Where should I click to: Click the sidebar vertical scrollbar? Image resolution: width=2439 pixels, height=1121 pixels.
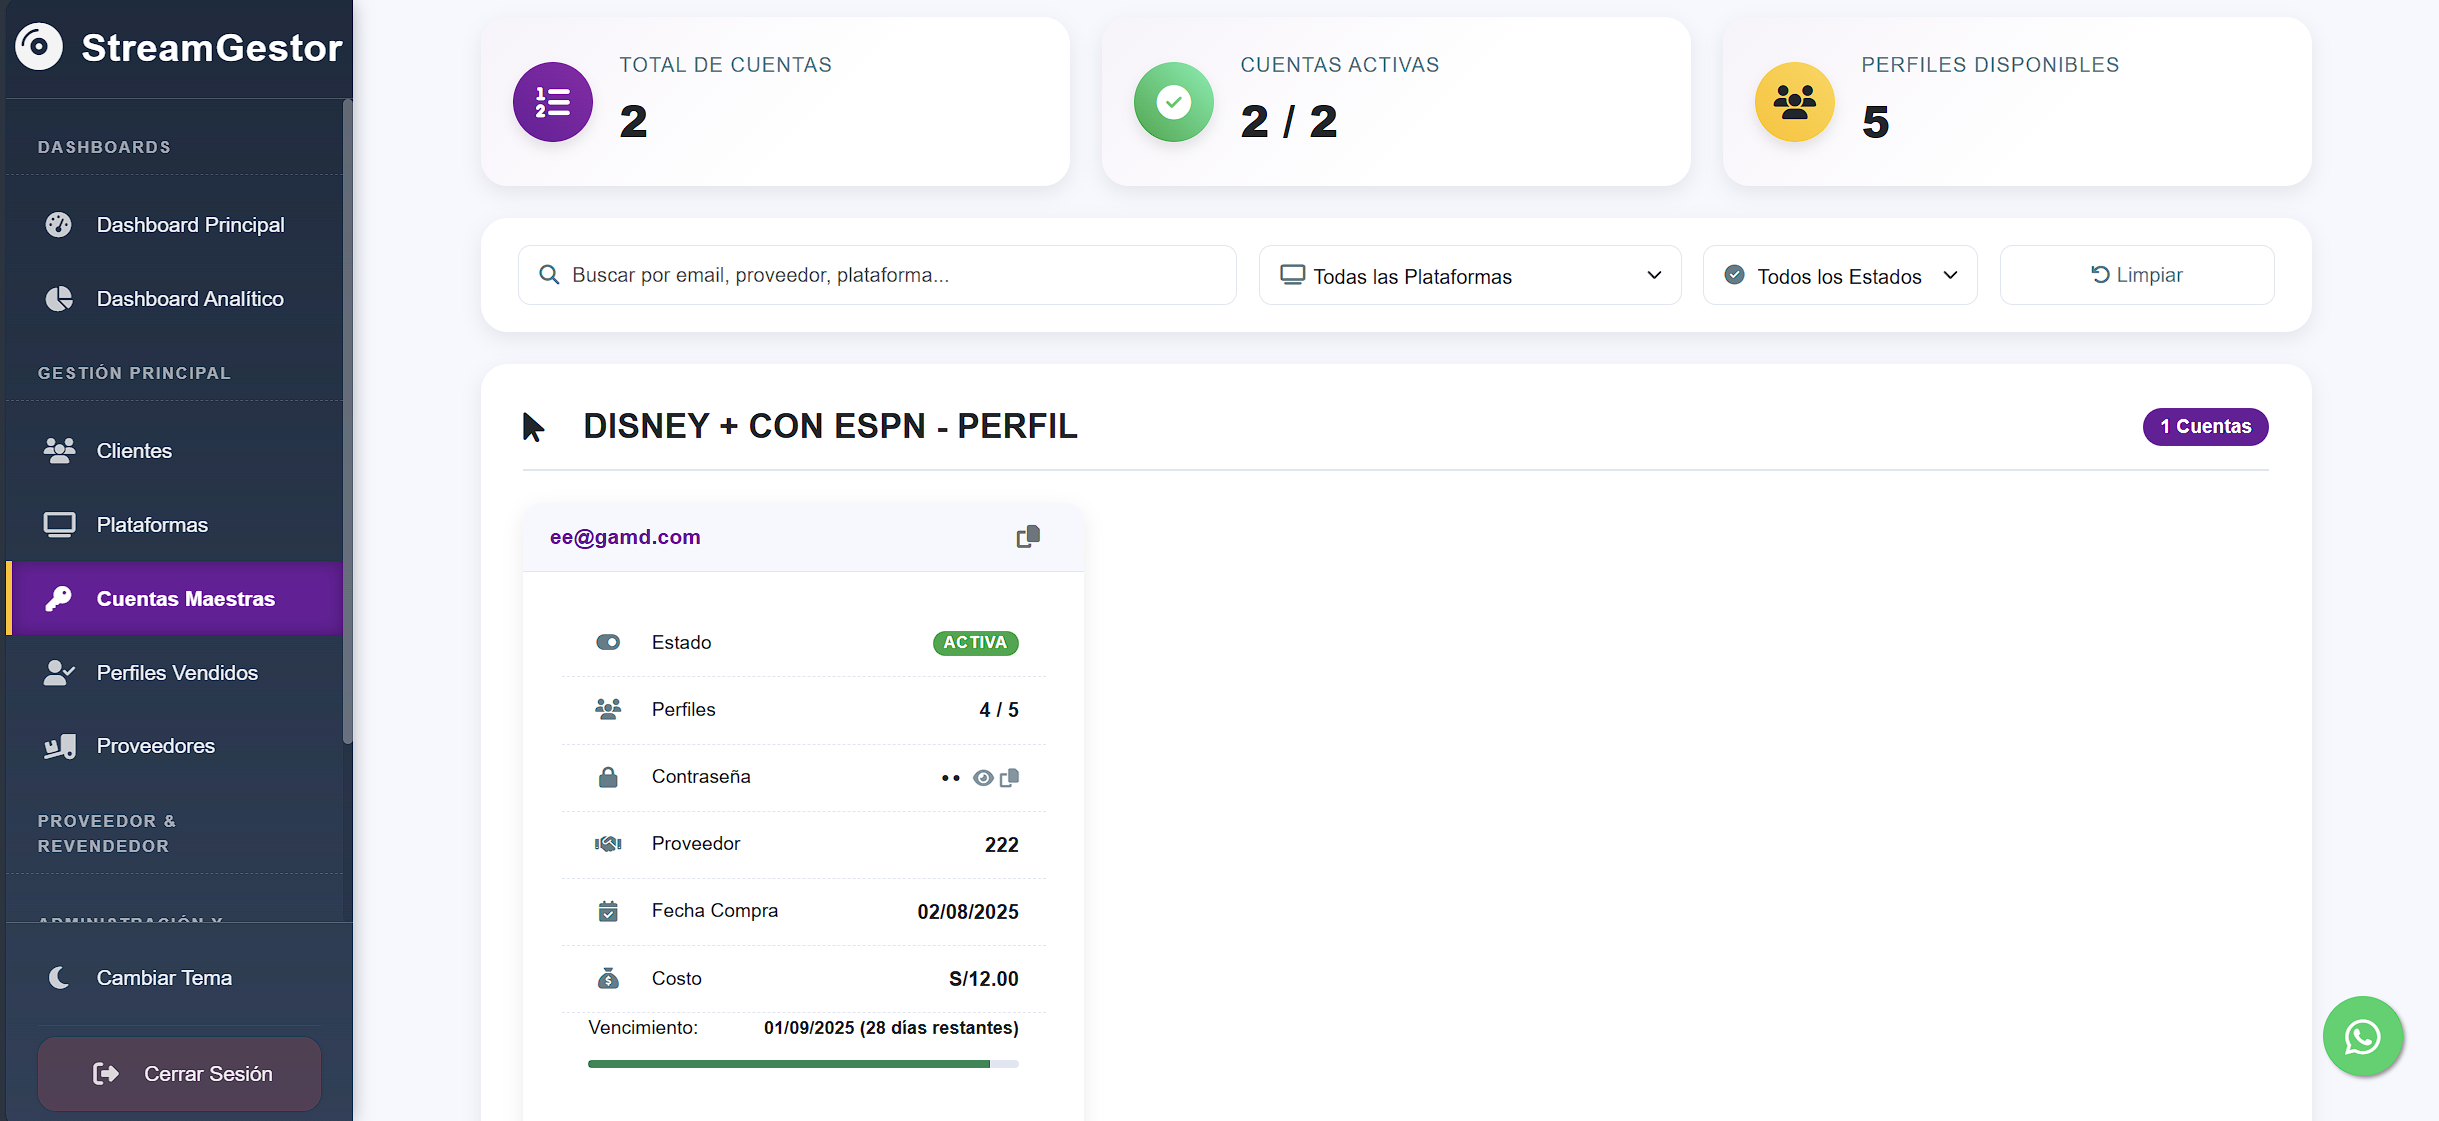(x=347, y=420)
